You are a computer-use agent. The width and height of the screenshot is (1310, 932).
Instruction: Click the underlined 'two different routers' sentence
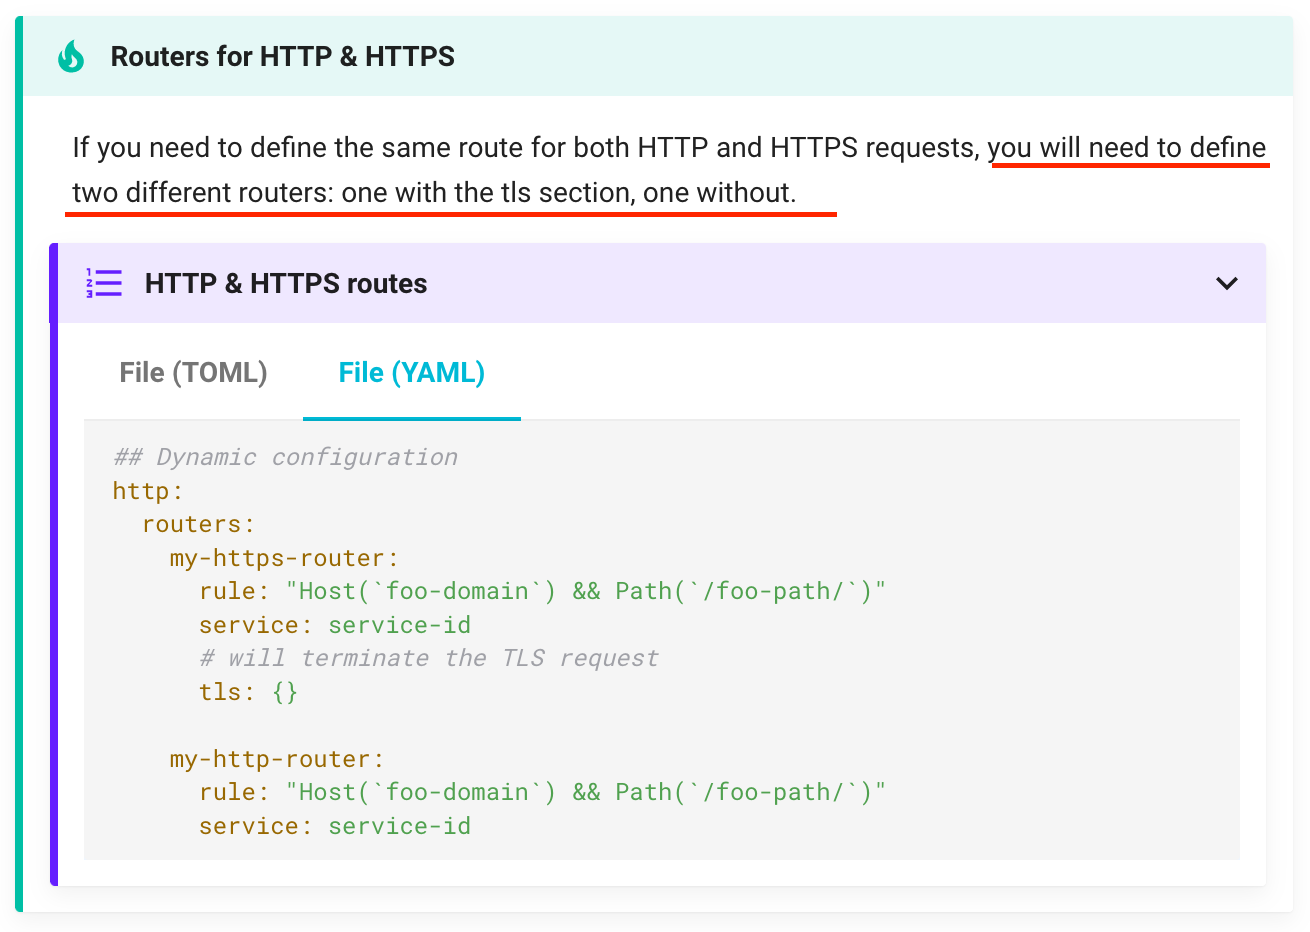point(434,193)
